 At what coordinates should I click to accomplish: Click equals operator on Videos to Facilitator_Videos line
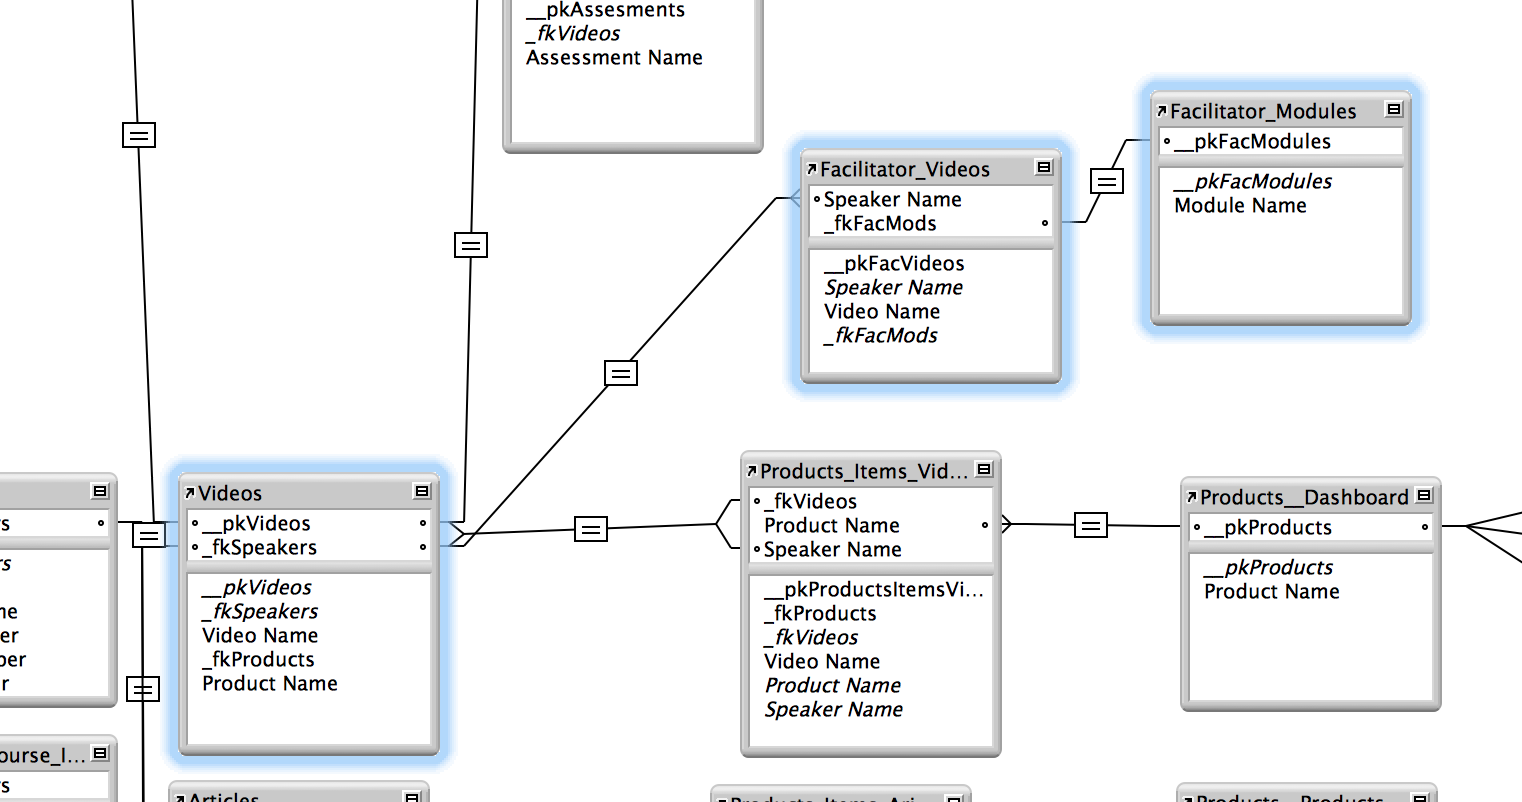click(x=621, y=373)
